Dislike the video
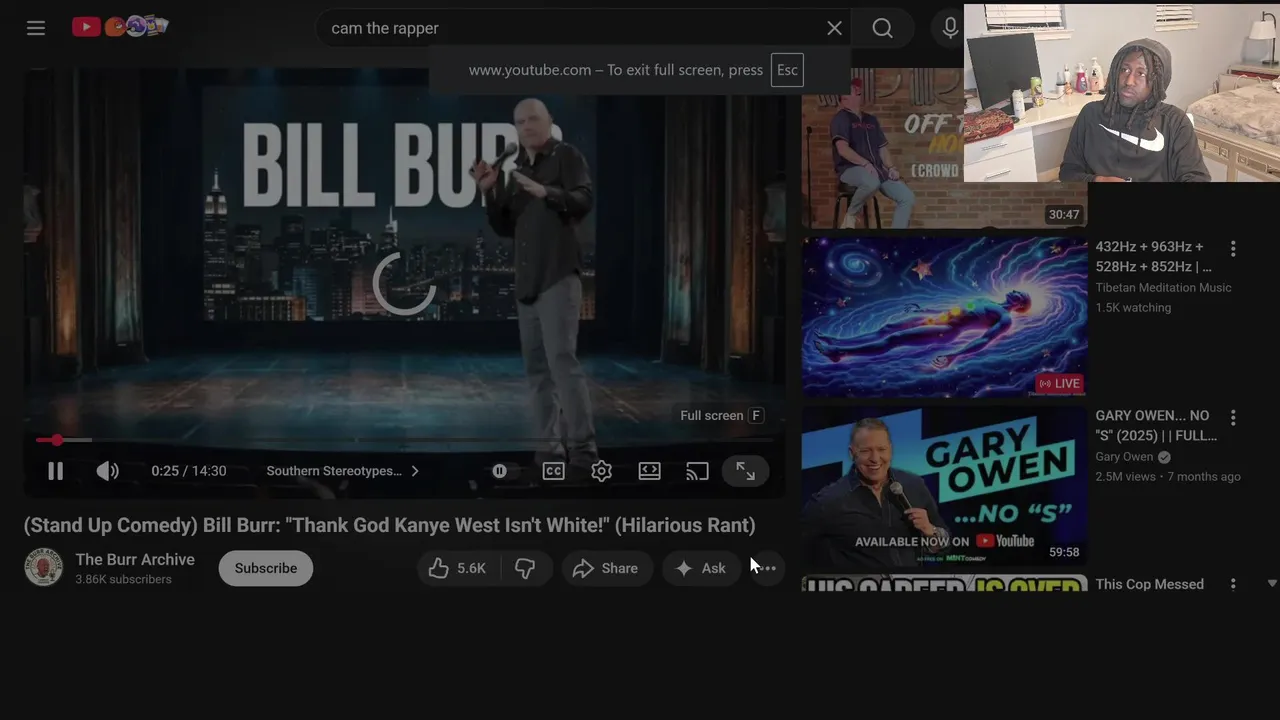 (525, 568)
